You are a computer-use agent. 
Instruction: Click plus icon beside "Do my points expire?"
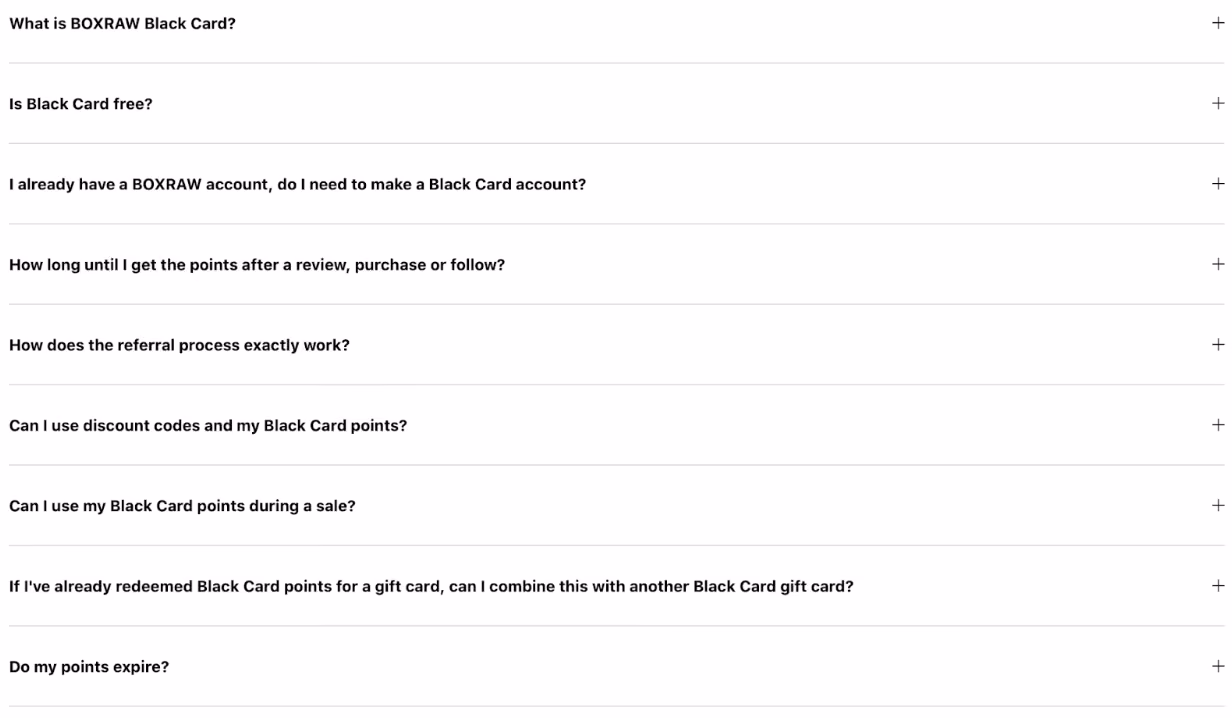click(1217, 666)
